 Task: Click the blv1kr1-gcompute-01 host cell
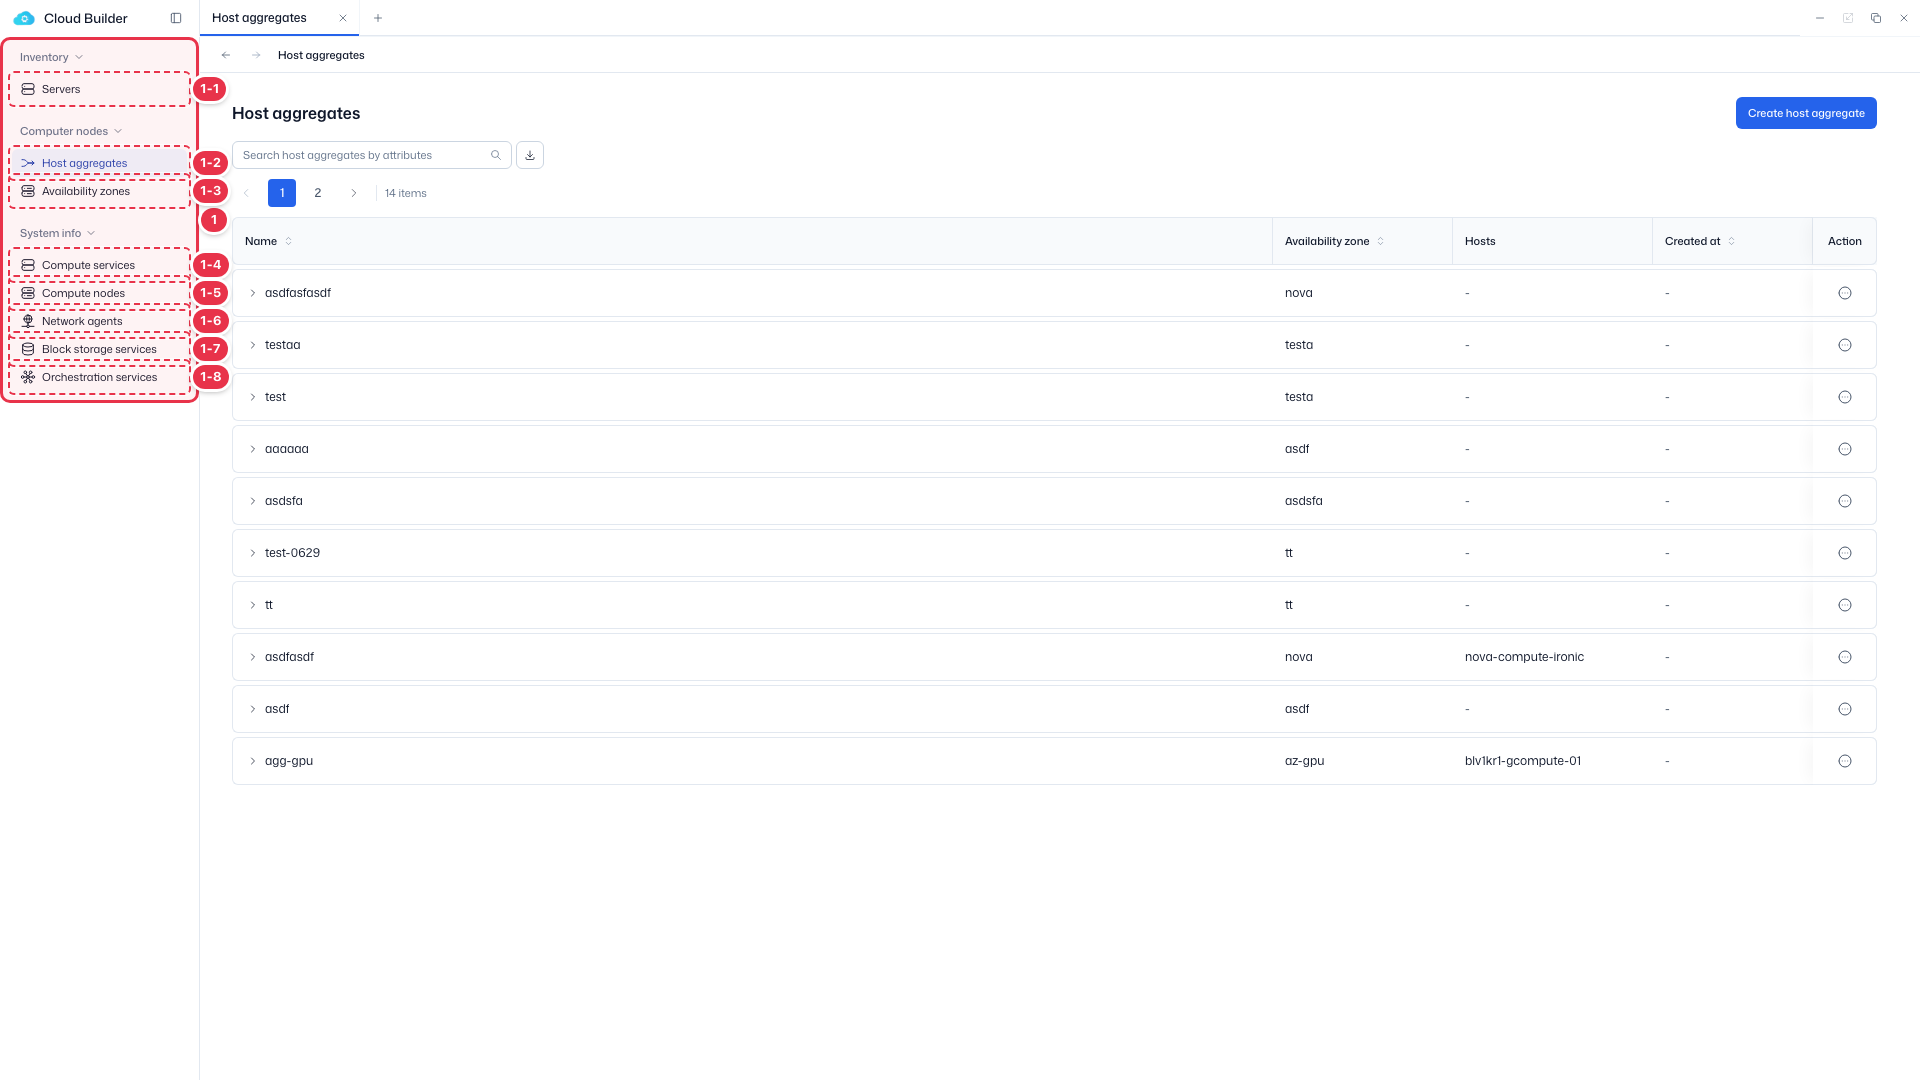tap(1523, 761)
